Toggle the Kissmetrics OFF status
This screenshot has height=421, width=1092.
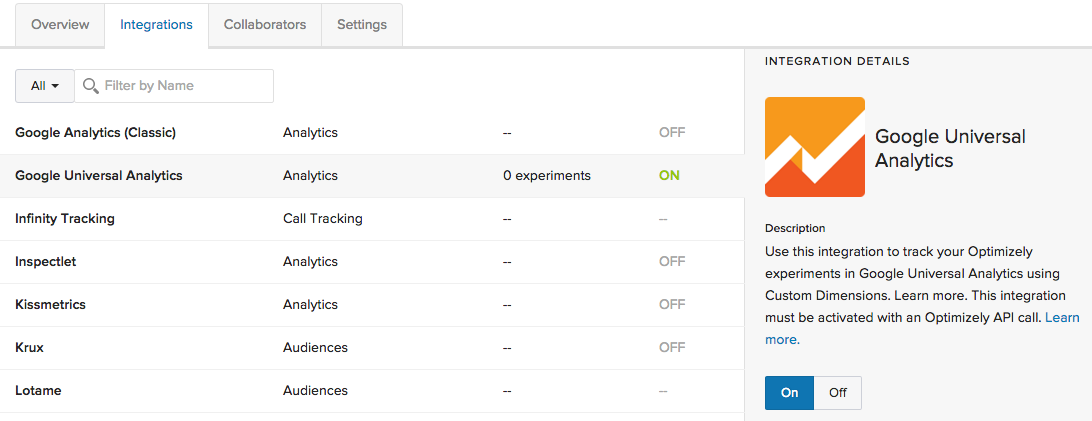(672, 305)
